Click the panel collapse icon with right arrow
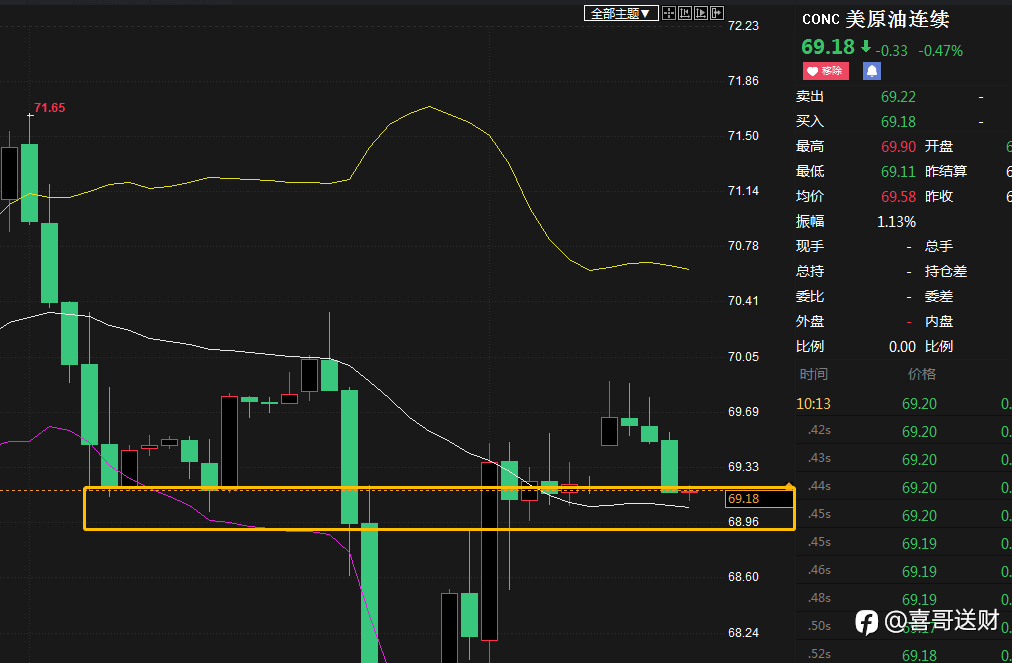The image size is (1012, 663). point(716,13)
